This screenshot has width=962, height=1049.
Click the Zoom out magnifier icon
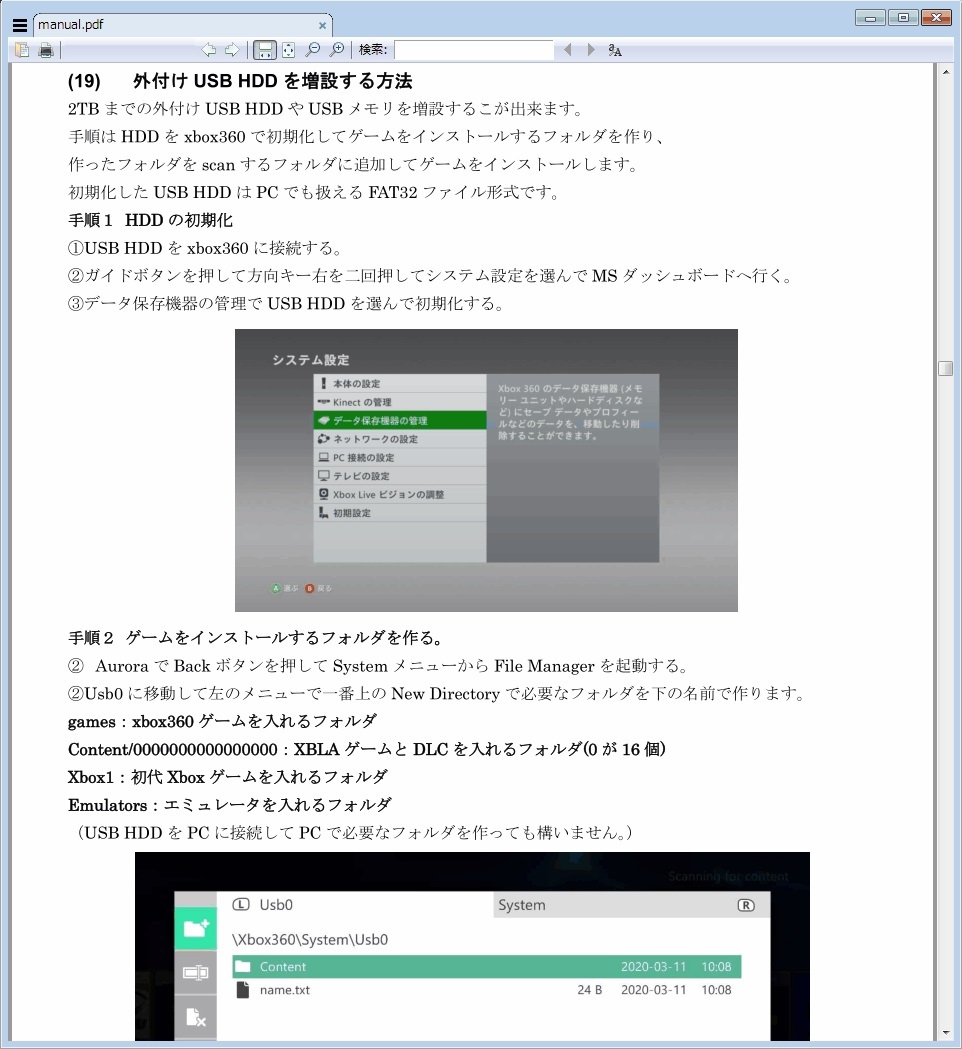coord(312,49)
